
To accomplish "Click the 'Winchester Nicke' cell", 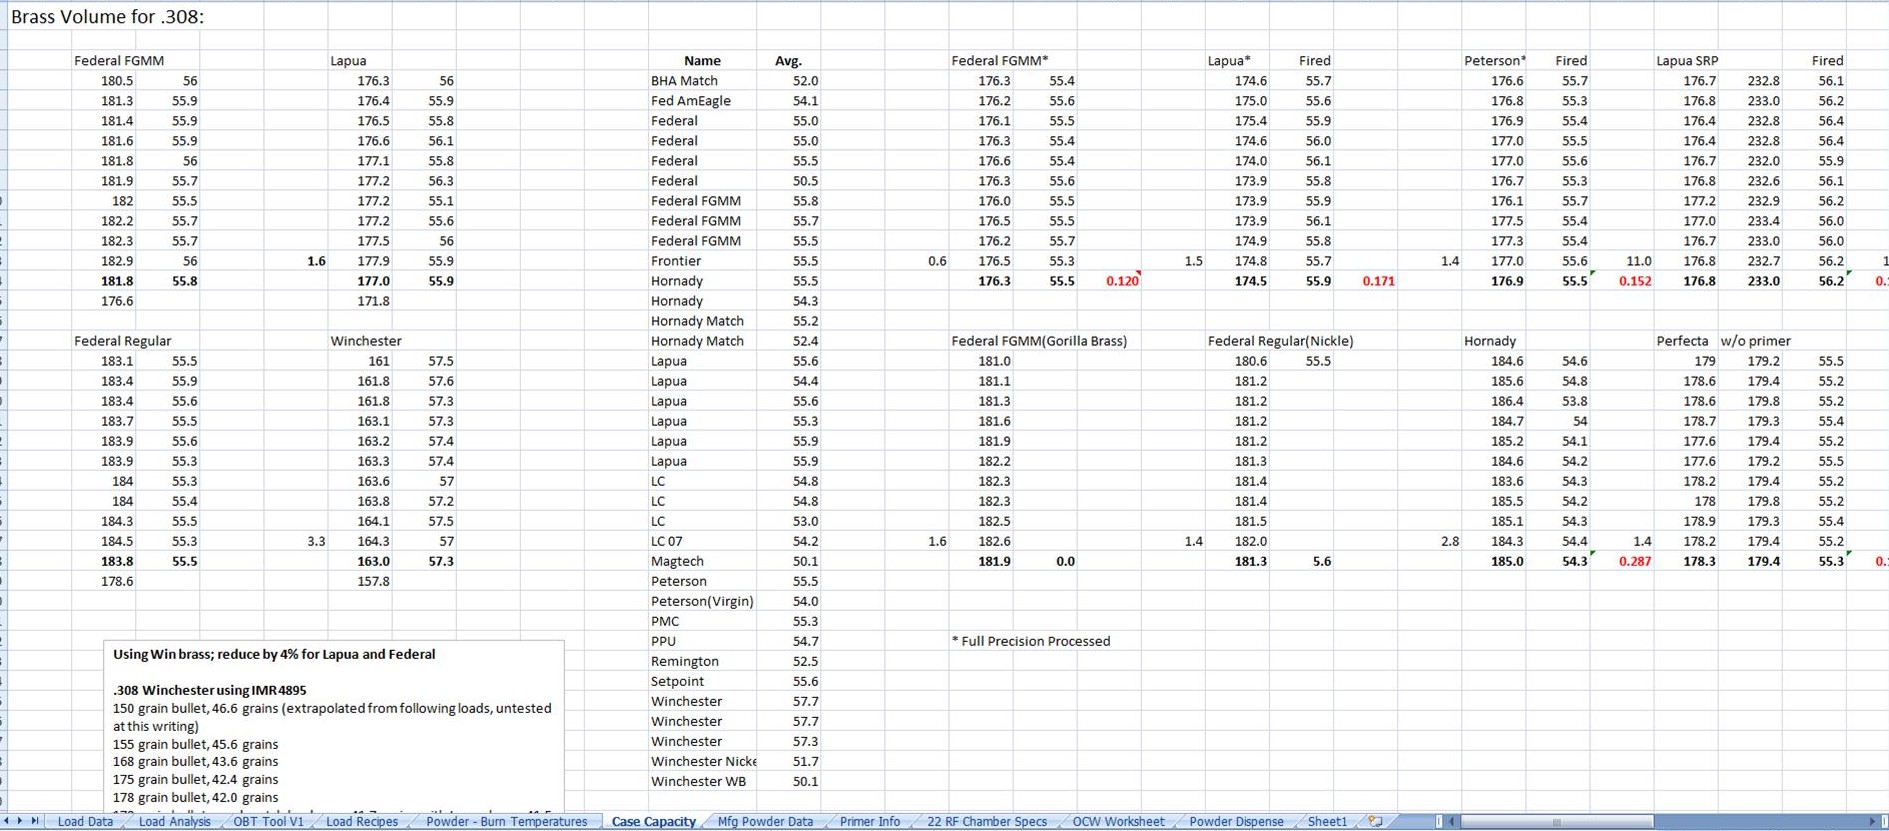I will pos(702,761).
